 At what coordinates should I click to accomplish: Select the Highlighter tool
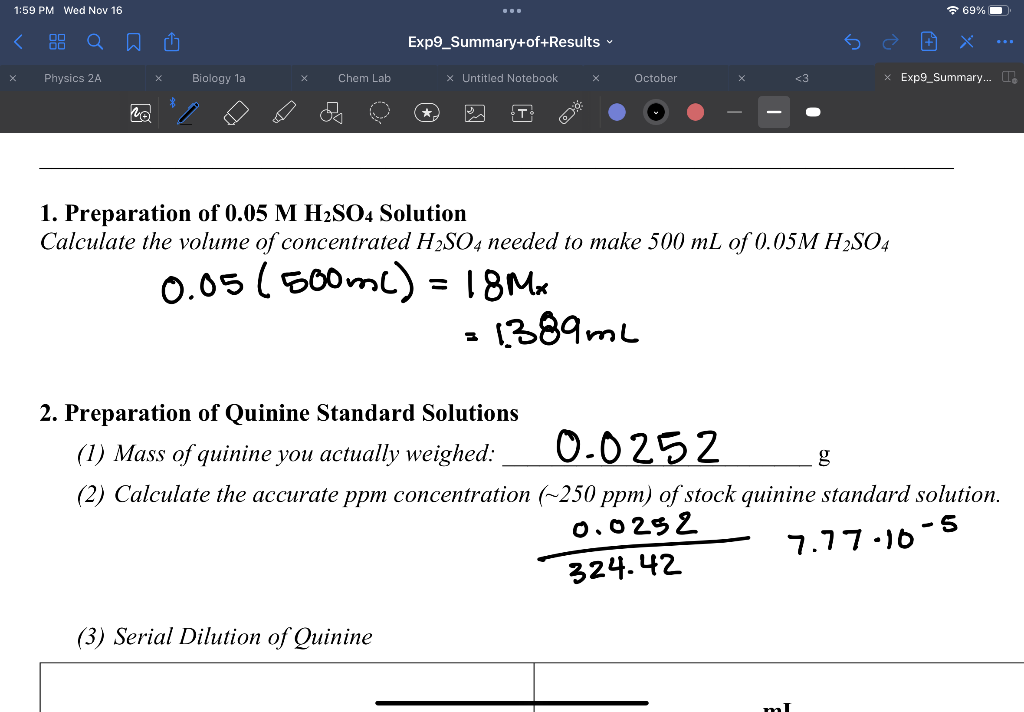click(283, 112)
